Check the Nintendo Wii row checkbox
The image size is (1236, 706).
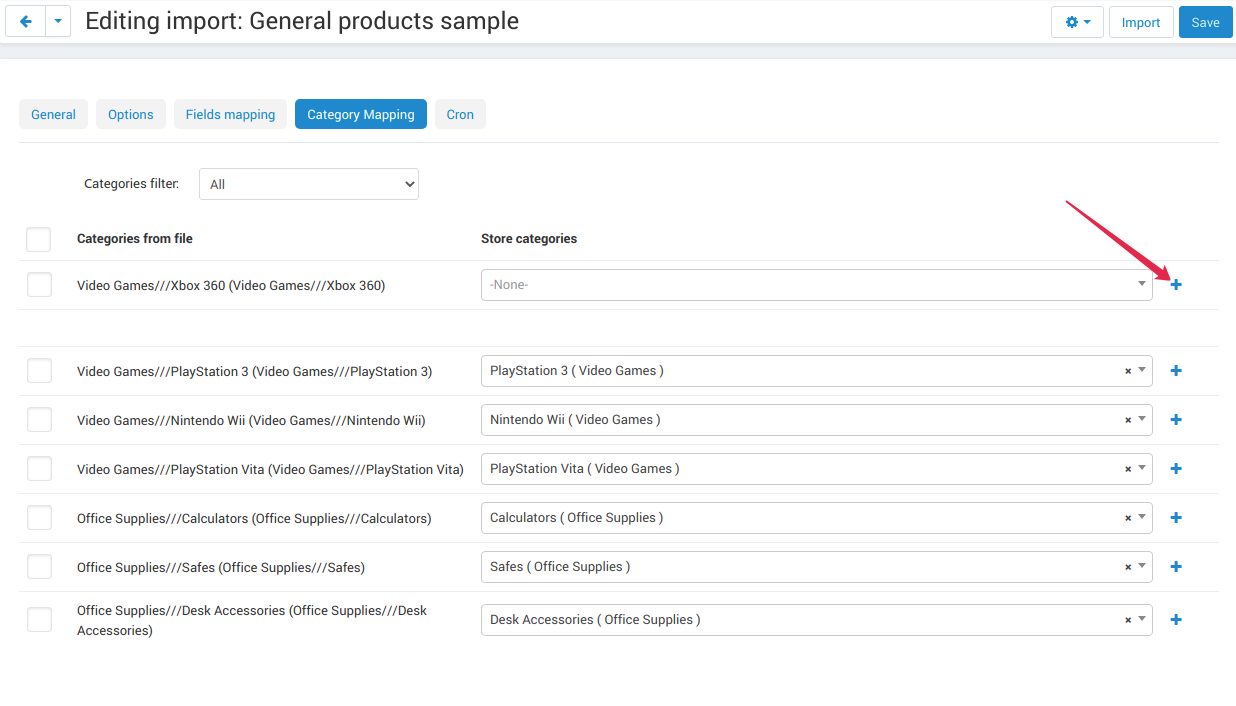click(39, 420)
